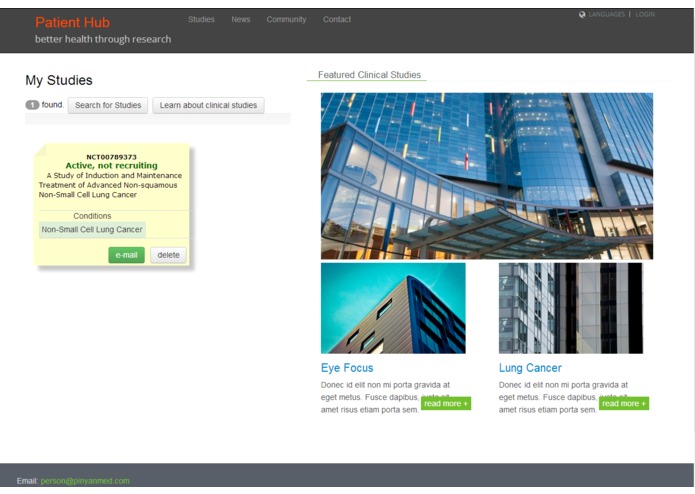The image size is (695, 494).
Task: Click the Lung Cancer building thumbnail
Action: [570, 308]
